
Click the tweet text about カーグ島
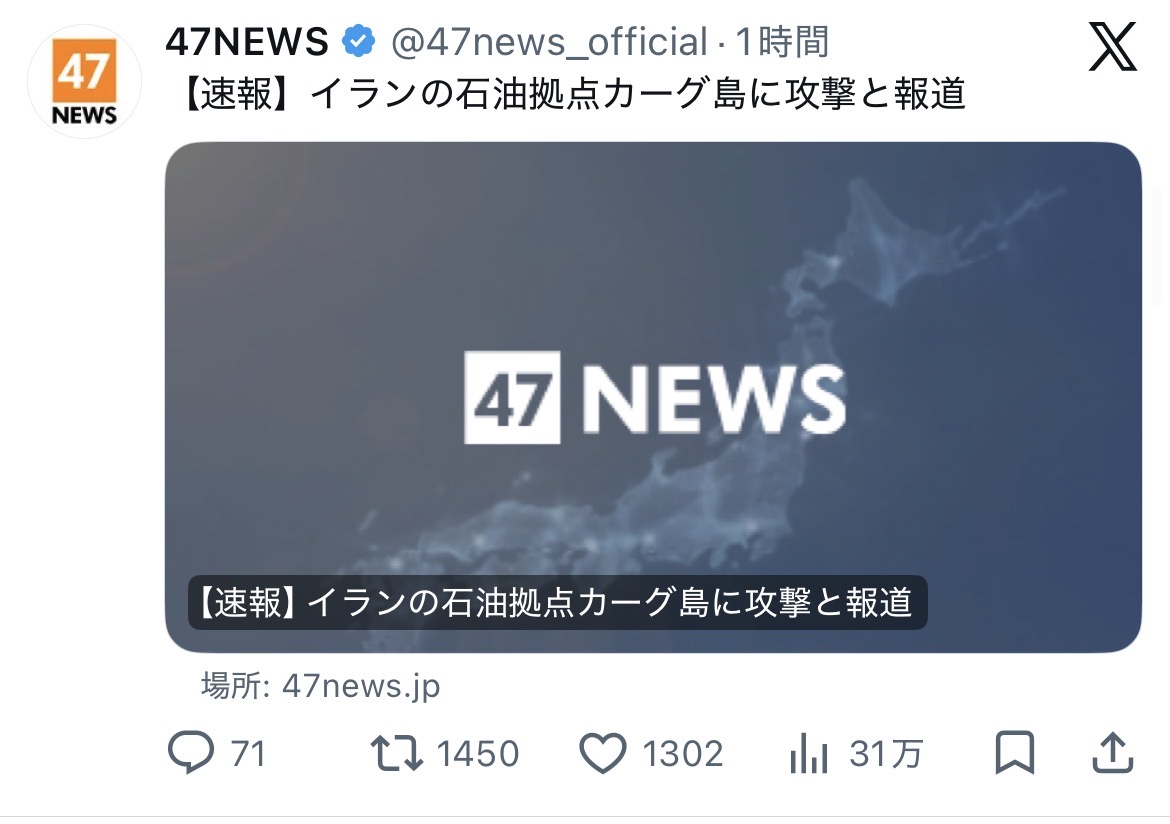pyautogui.click(x=573, y=94)
